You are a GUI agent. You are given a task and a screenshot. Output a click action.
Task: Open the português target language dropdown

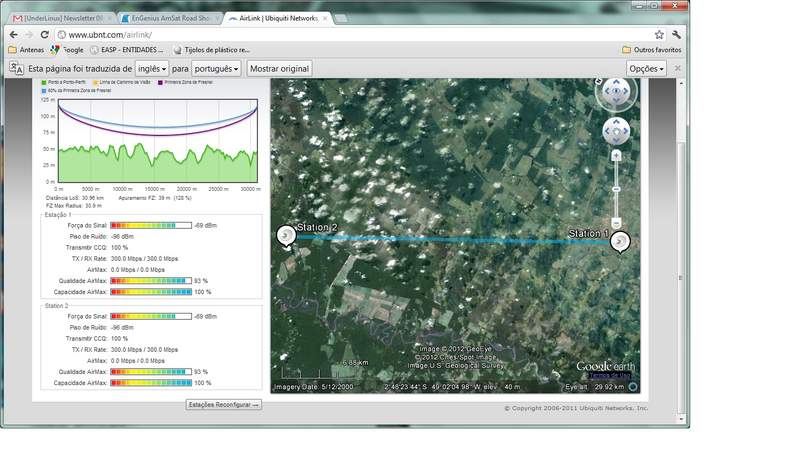point(216,68)
